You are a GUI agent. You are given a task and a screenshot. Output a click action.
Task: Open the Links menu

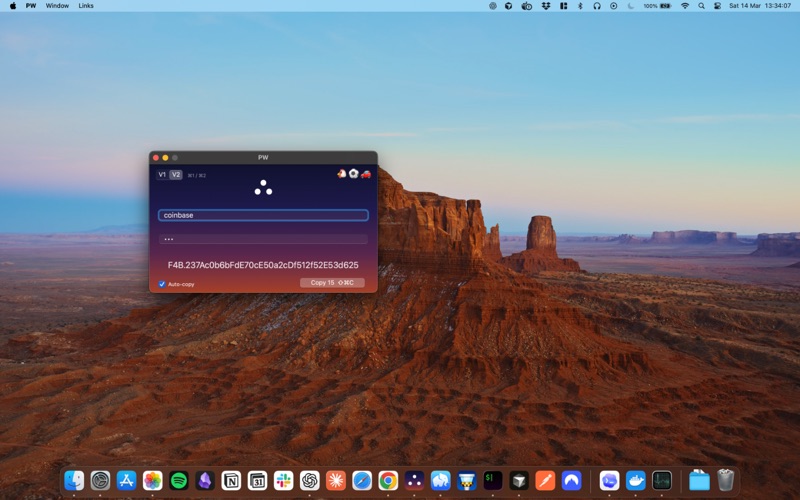tap(86, 6)
